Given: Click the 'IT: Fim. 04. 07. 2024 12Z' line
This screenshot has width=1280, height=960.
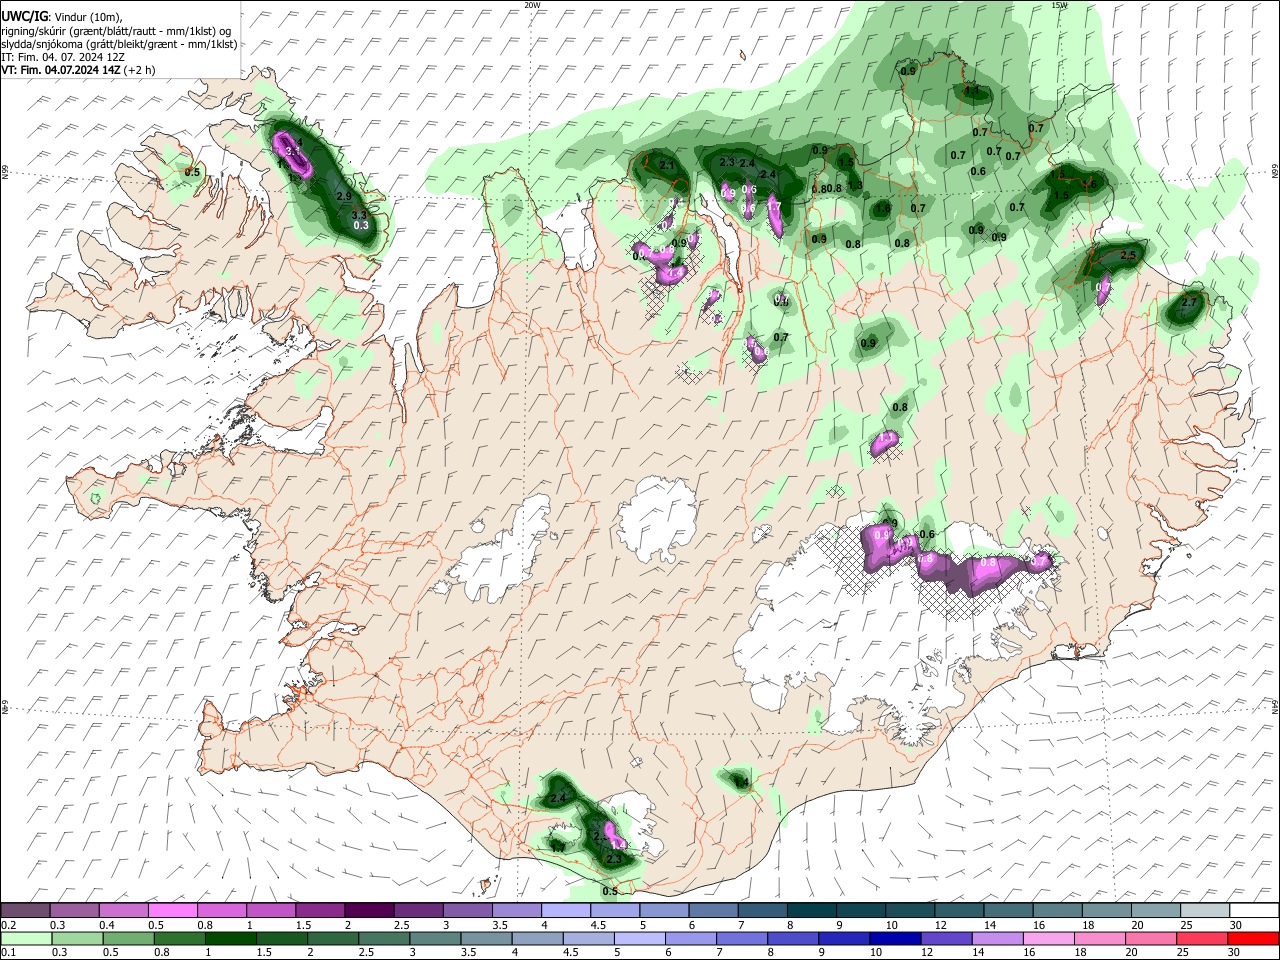Looking at the screenshot, I should [x=63, y=57].
